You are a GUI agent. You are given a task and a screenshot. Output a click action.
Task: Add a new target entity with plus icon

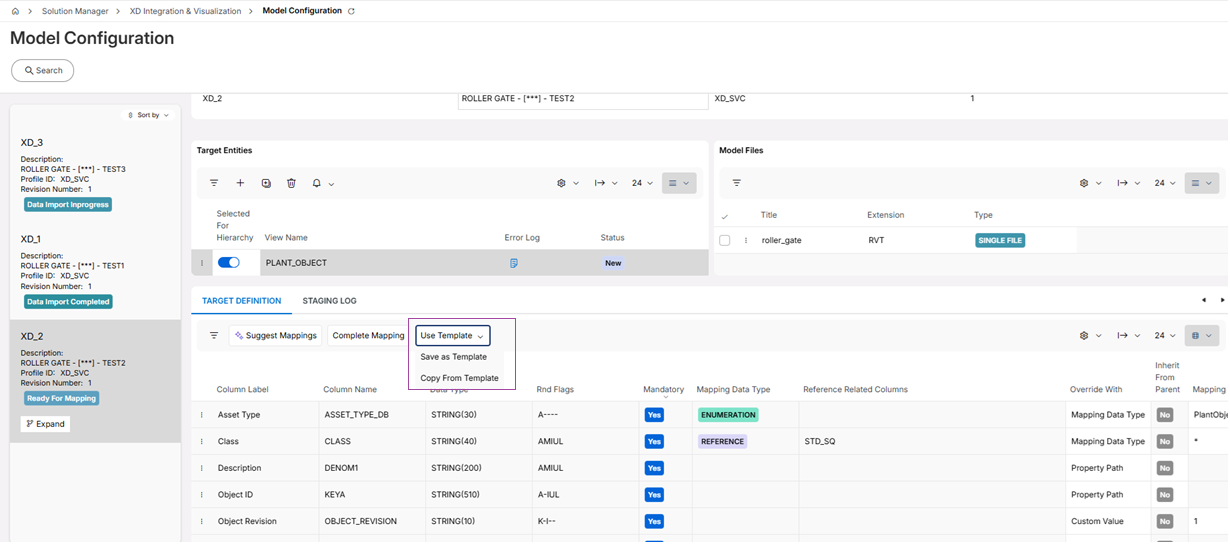(240, 183)
